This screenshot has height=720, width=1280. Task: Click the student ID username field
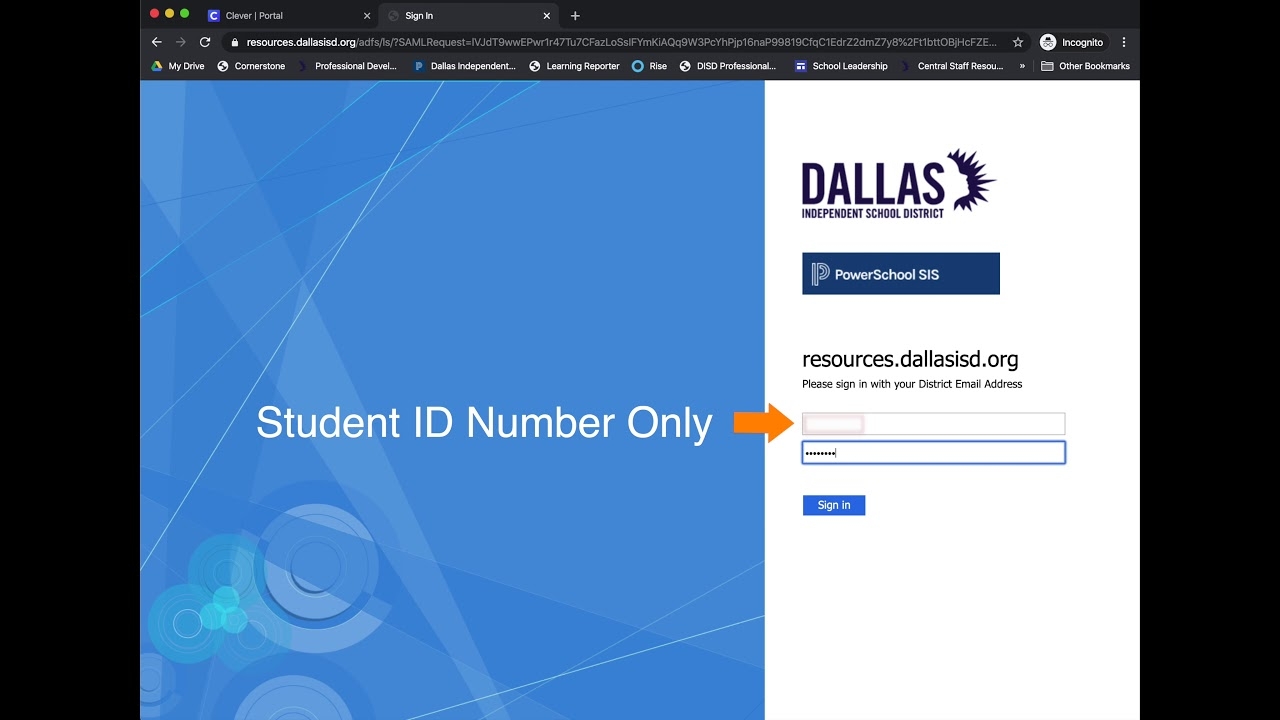pos(933,424)
